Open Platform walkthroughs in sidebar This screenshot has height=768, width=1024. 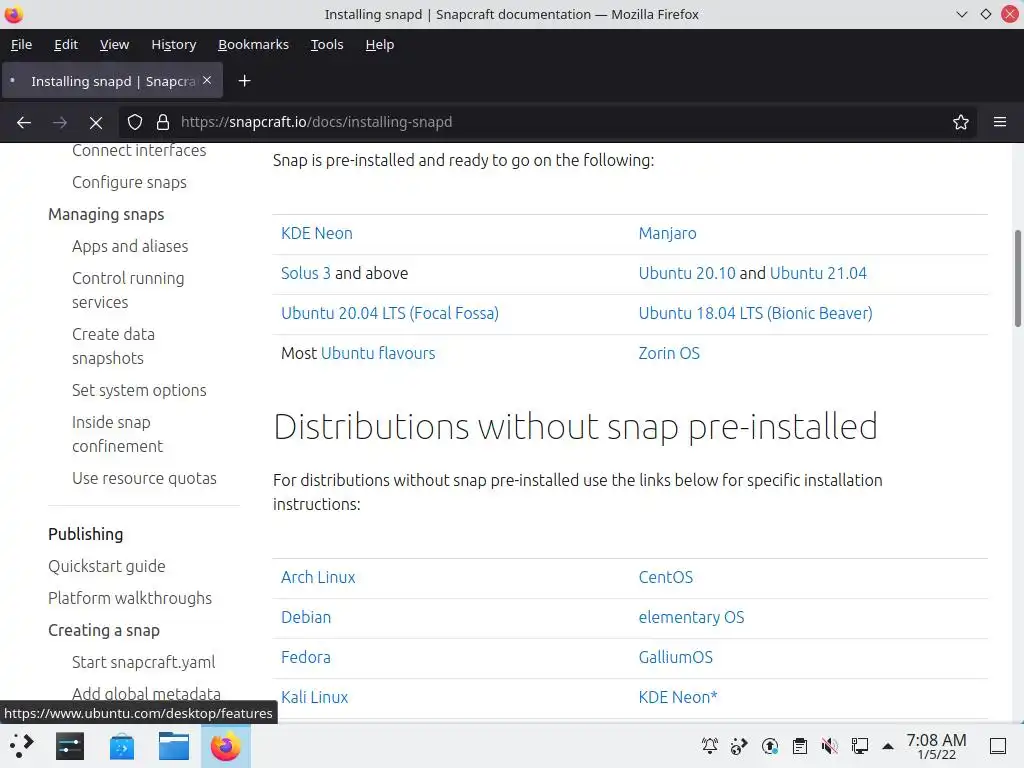(x=130, y=598)
